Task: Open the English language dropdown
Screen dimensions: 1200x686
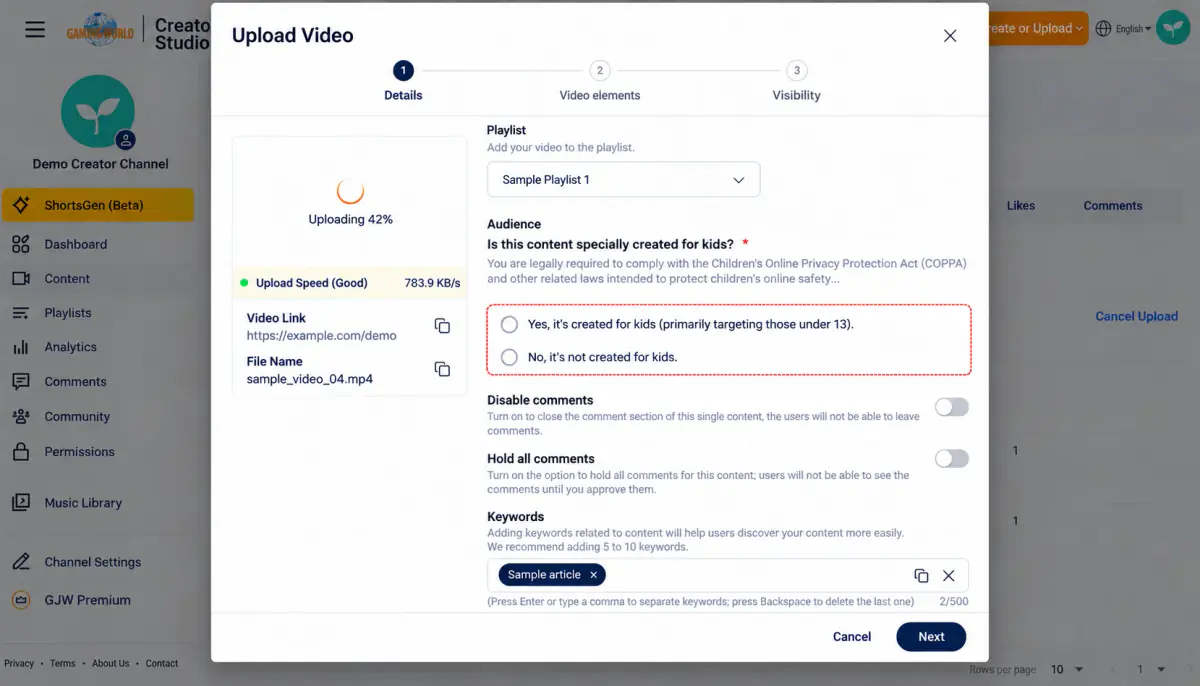Action: 1133,29
